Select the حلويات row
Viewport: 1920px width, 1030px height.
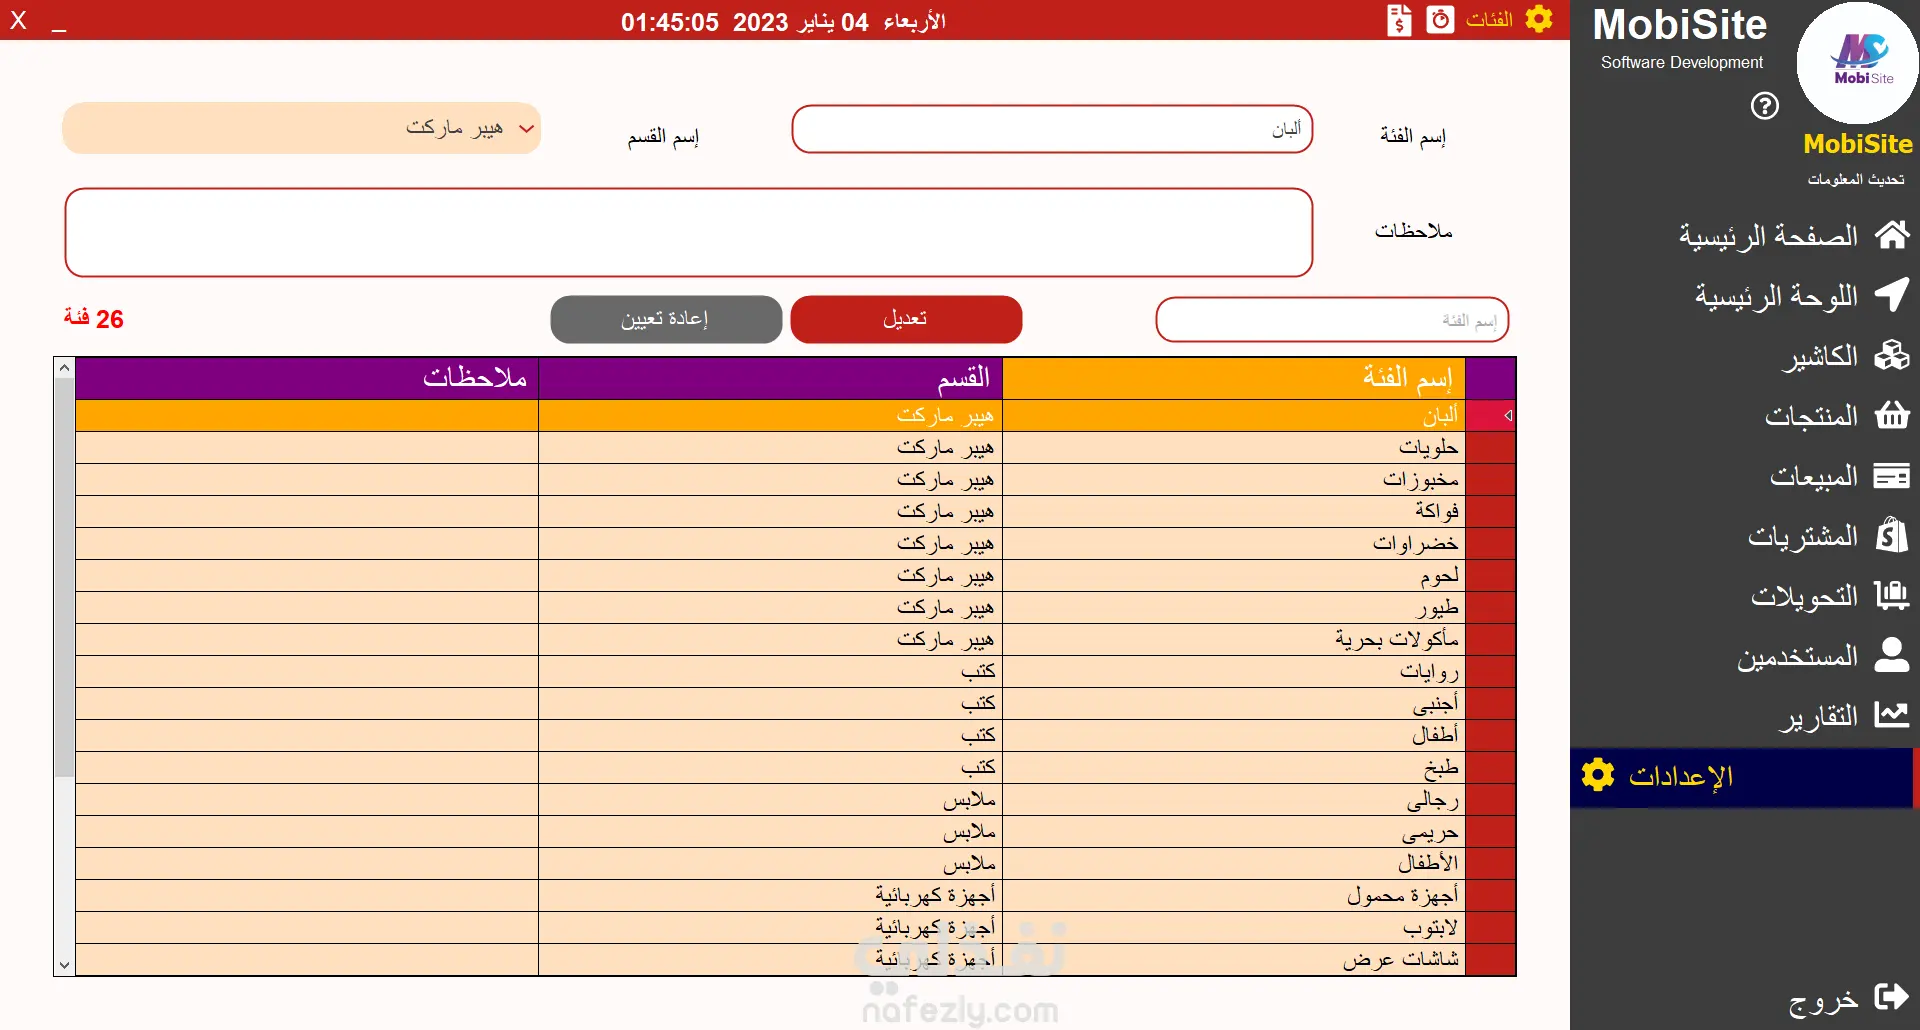[795, 447]
